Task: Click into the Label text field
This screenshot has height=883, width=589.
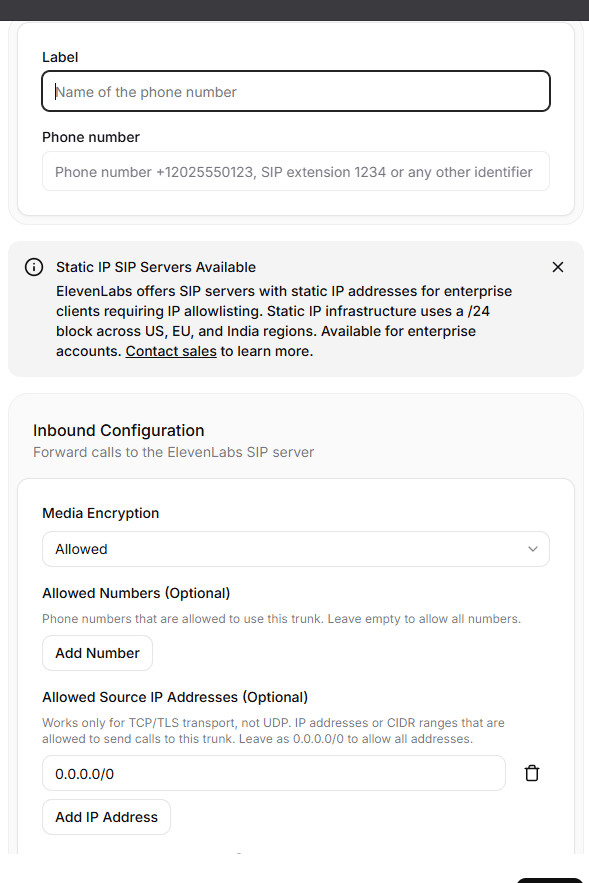Action: (295, 91)
